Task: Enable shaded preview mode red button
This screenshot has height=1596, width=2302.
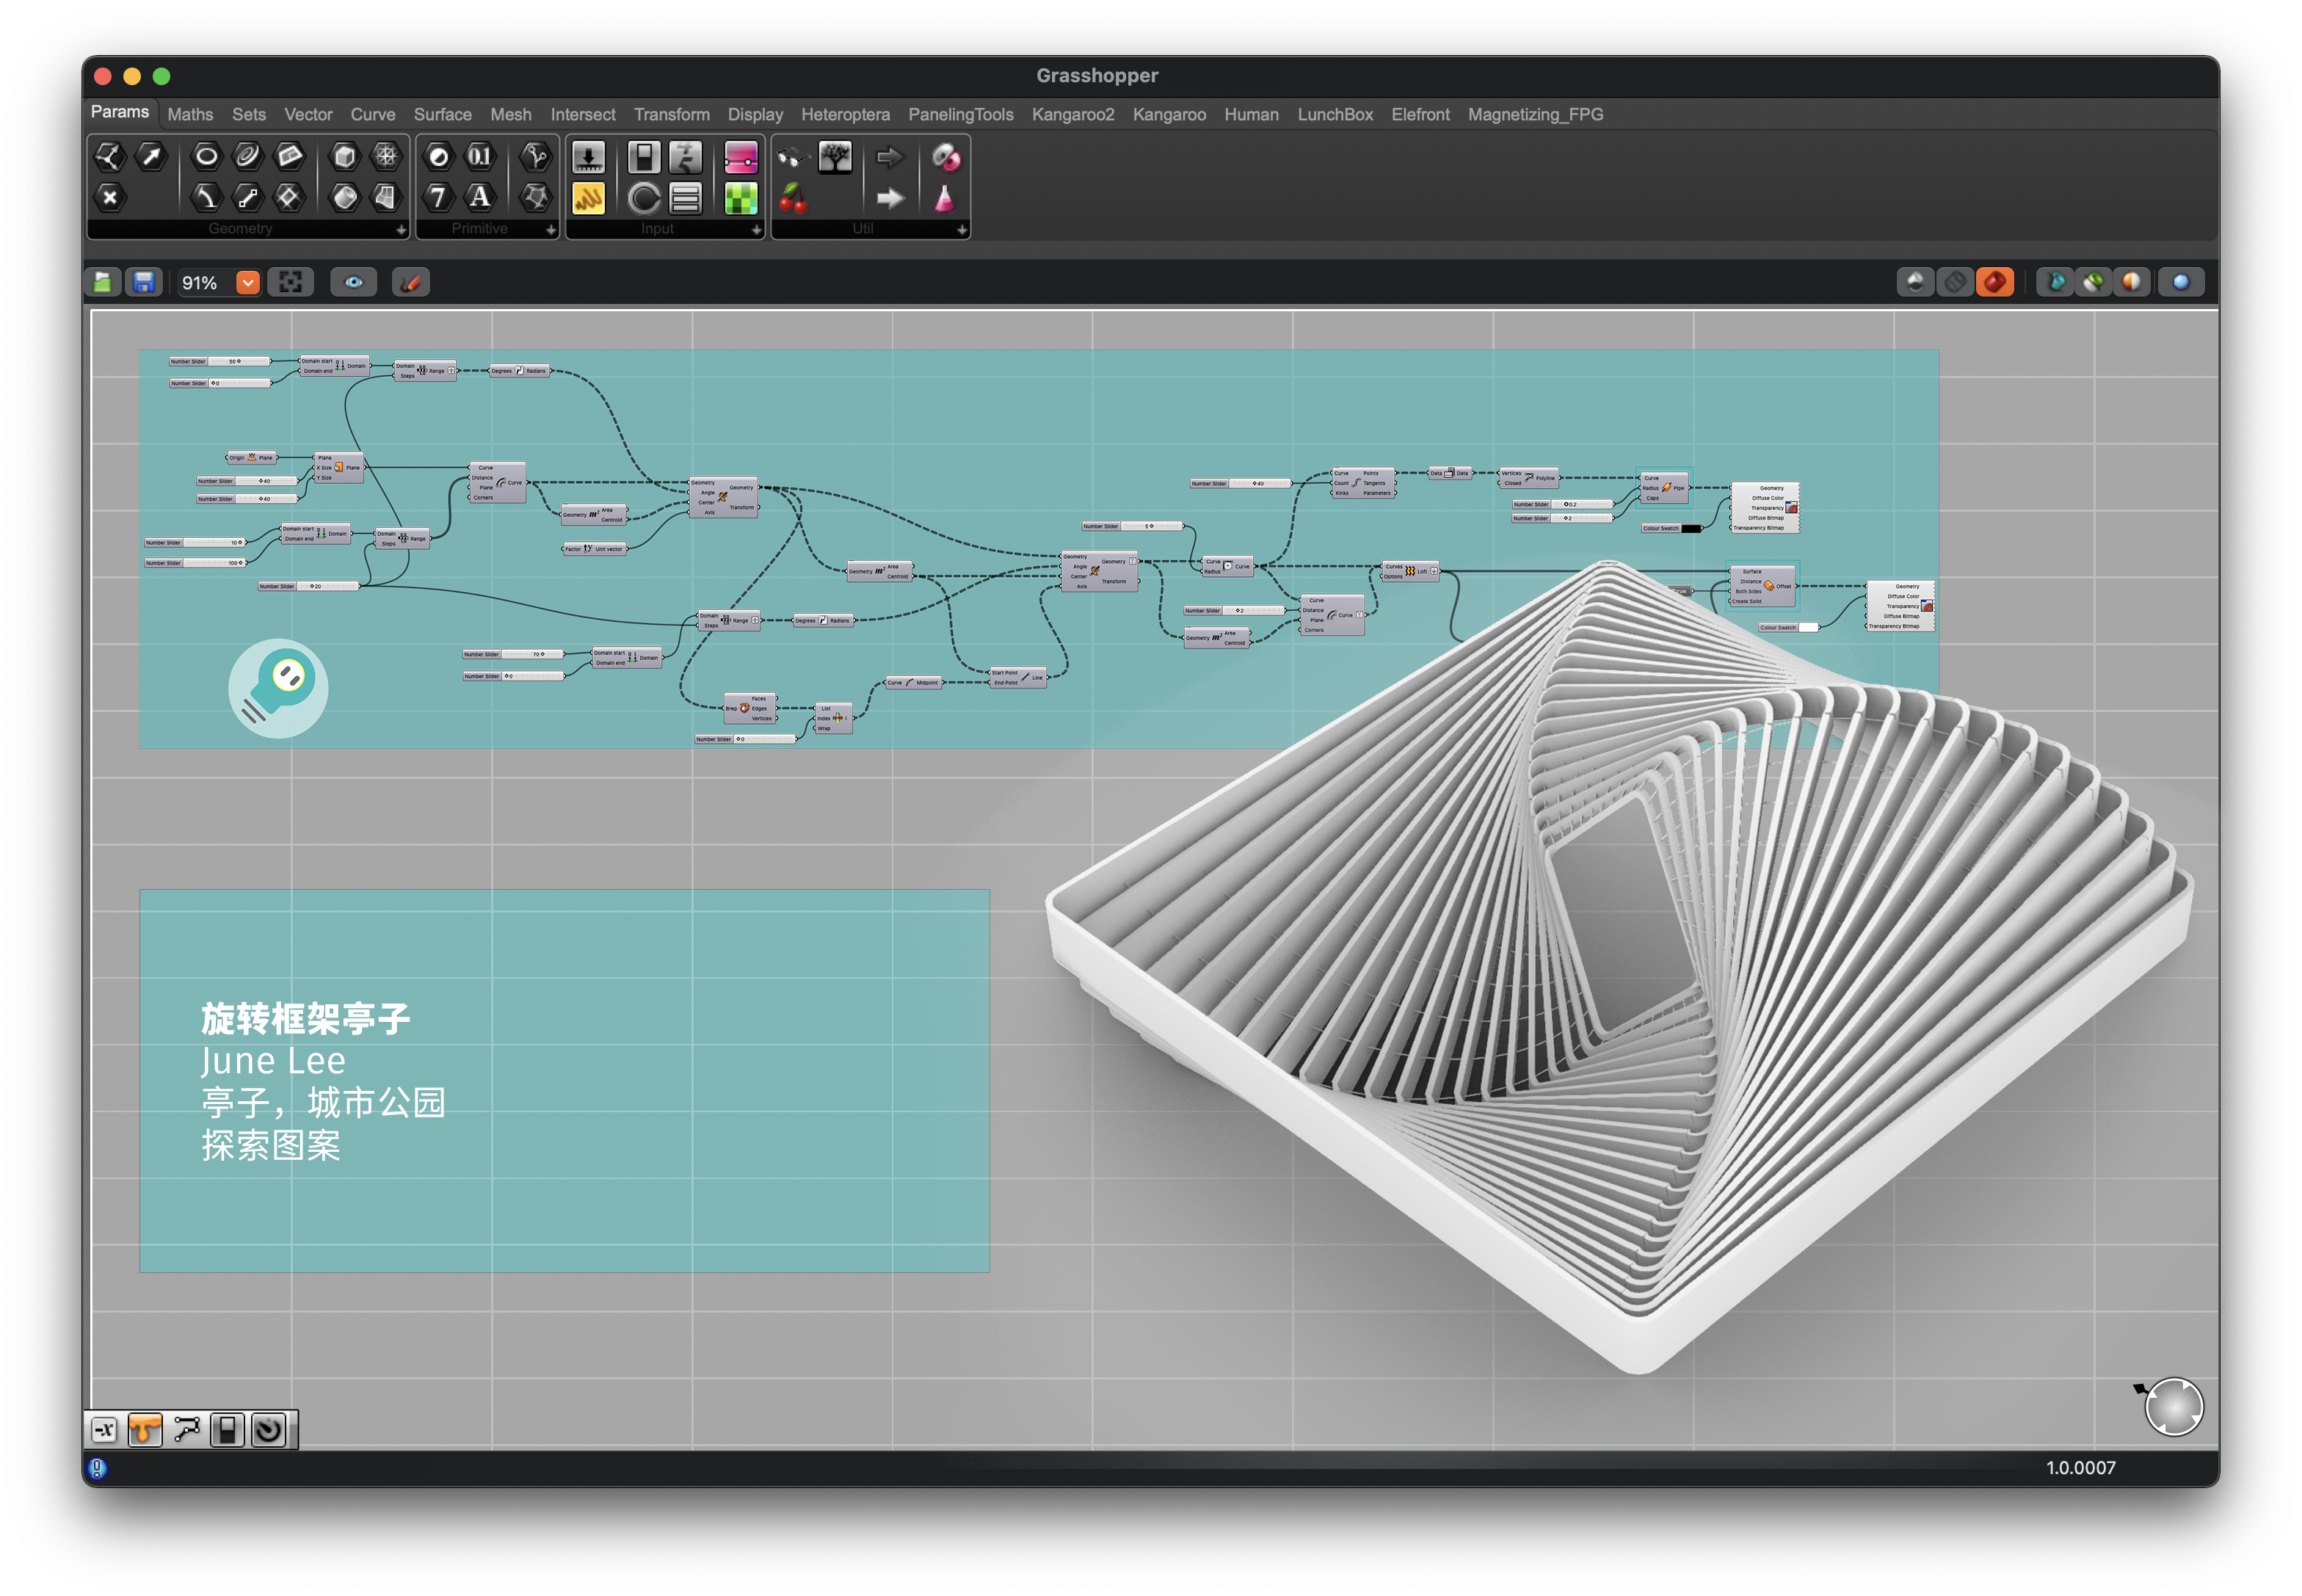Action: (x=1994, y=283)
